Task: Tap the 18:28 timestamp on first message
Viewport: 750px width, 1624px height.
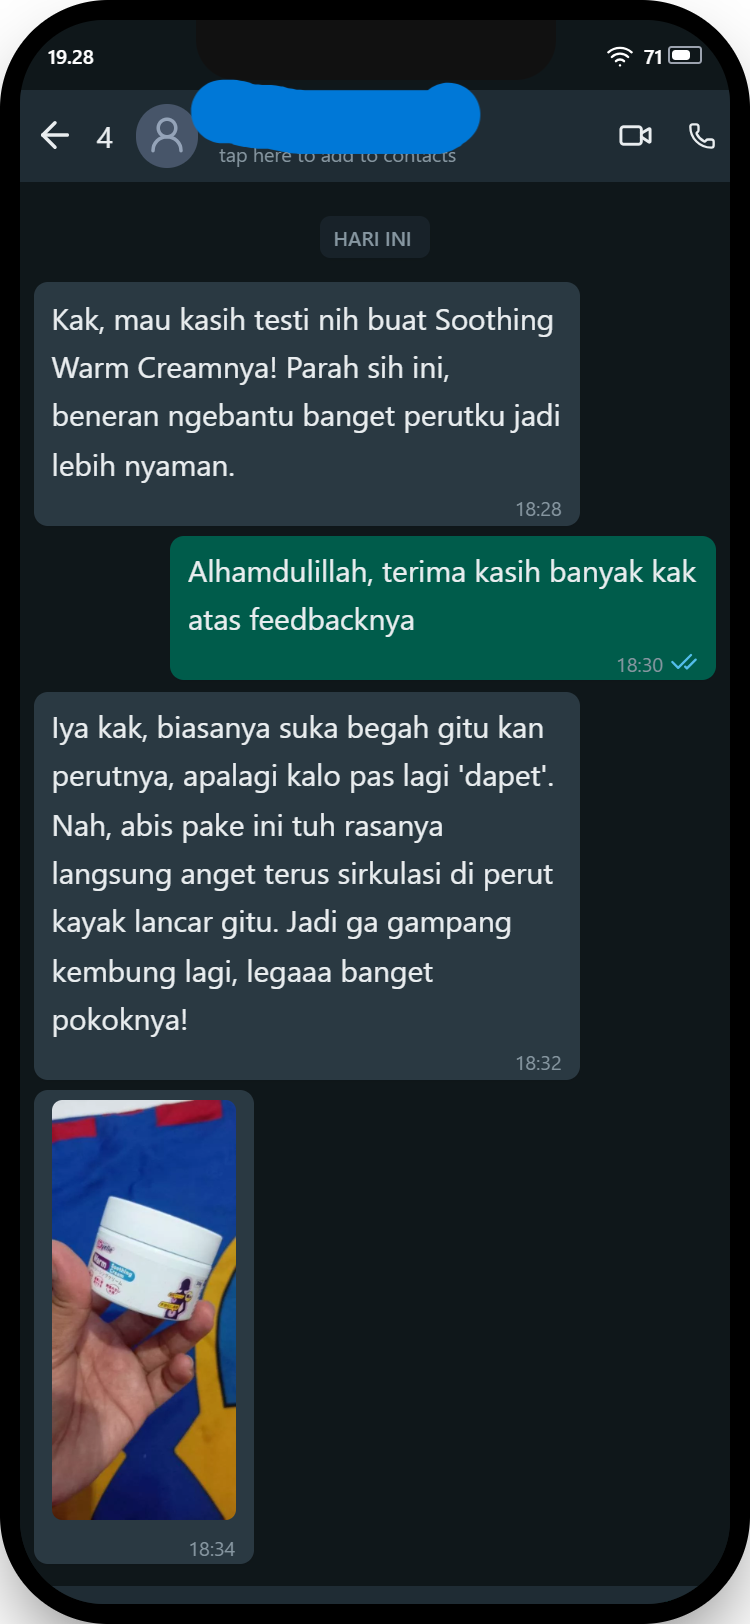Action: pos(538,509)
